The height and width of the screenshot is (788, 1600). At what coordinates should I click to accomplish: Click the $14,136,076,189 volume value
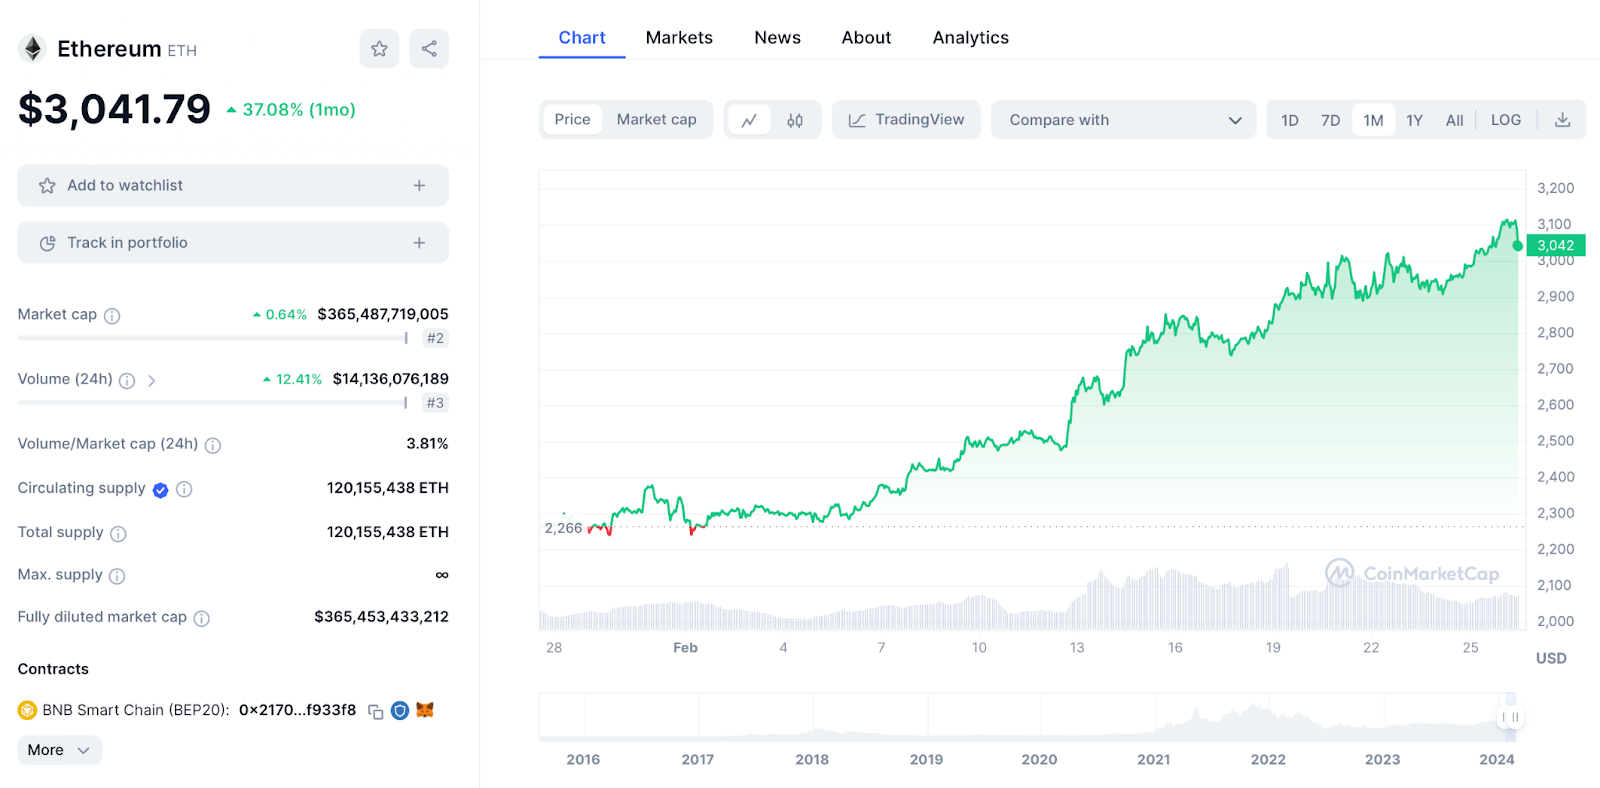(x=390, y=379)
